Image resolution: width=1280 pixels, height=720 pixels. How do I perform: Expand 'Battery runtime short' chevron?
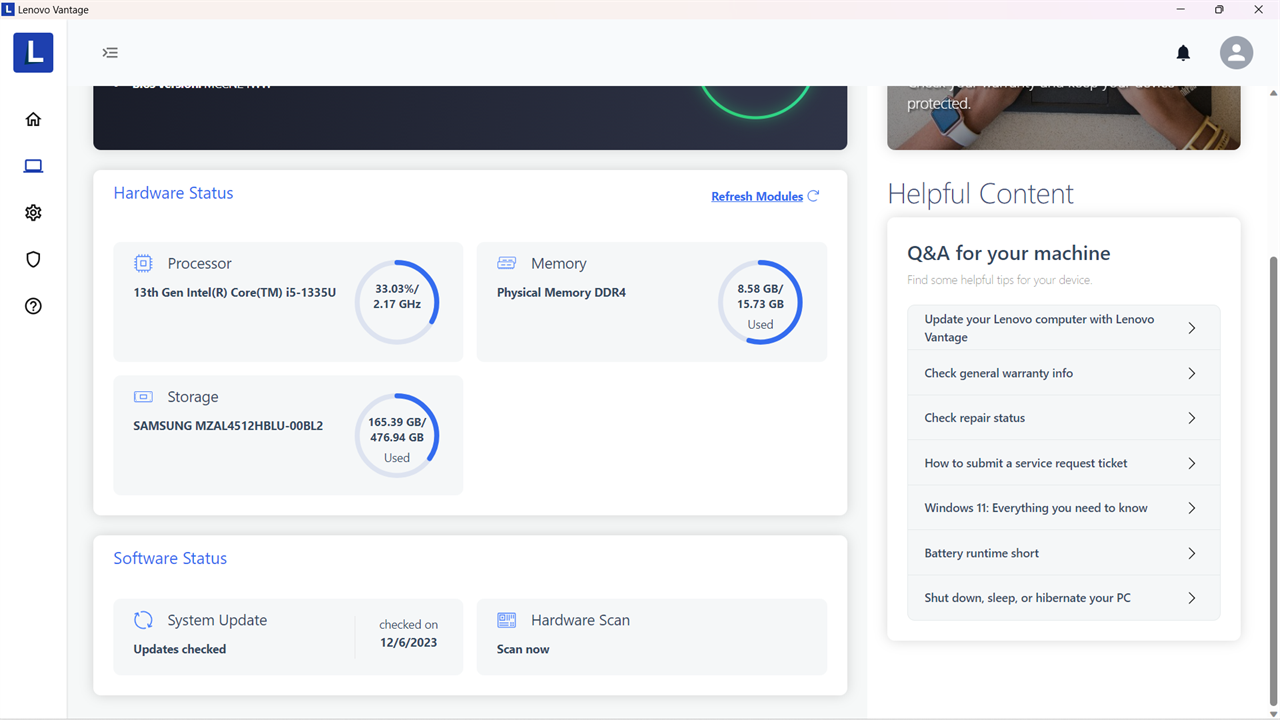click(x=1191, y=553)
